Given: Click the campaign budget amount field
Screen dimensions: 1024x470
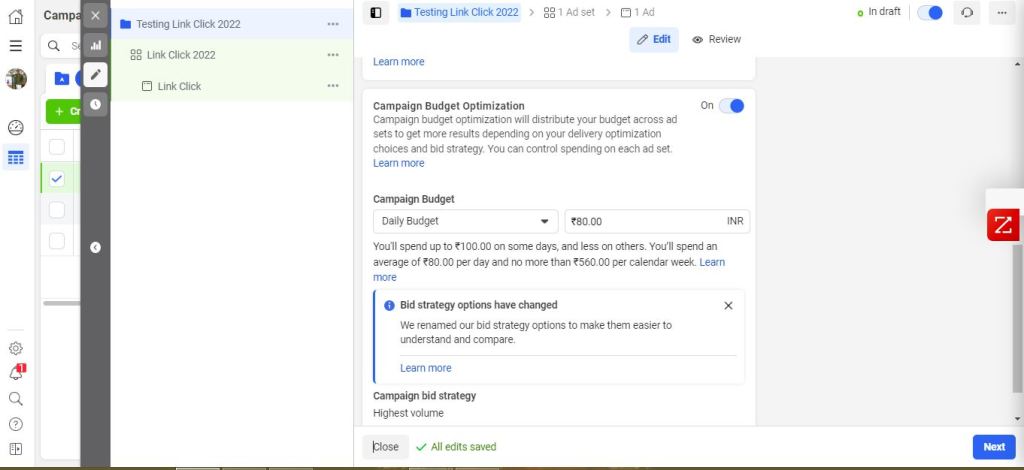Looking at the screenshot, I should pyautogui.click(x=645, y=221).
